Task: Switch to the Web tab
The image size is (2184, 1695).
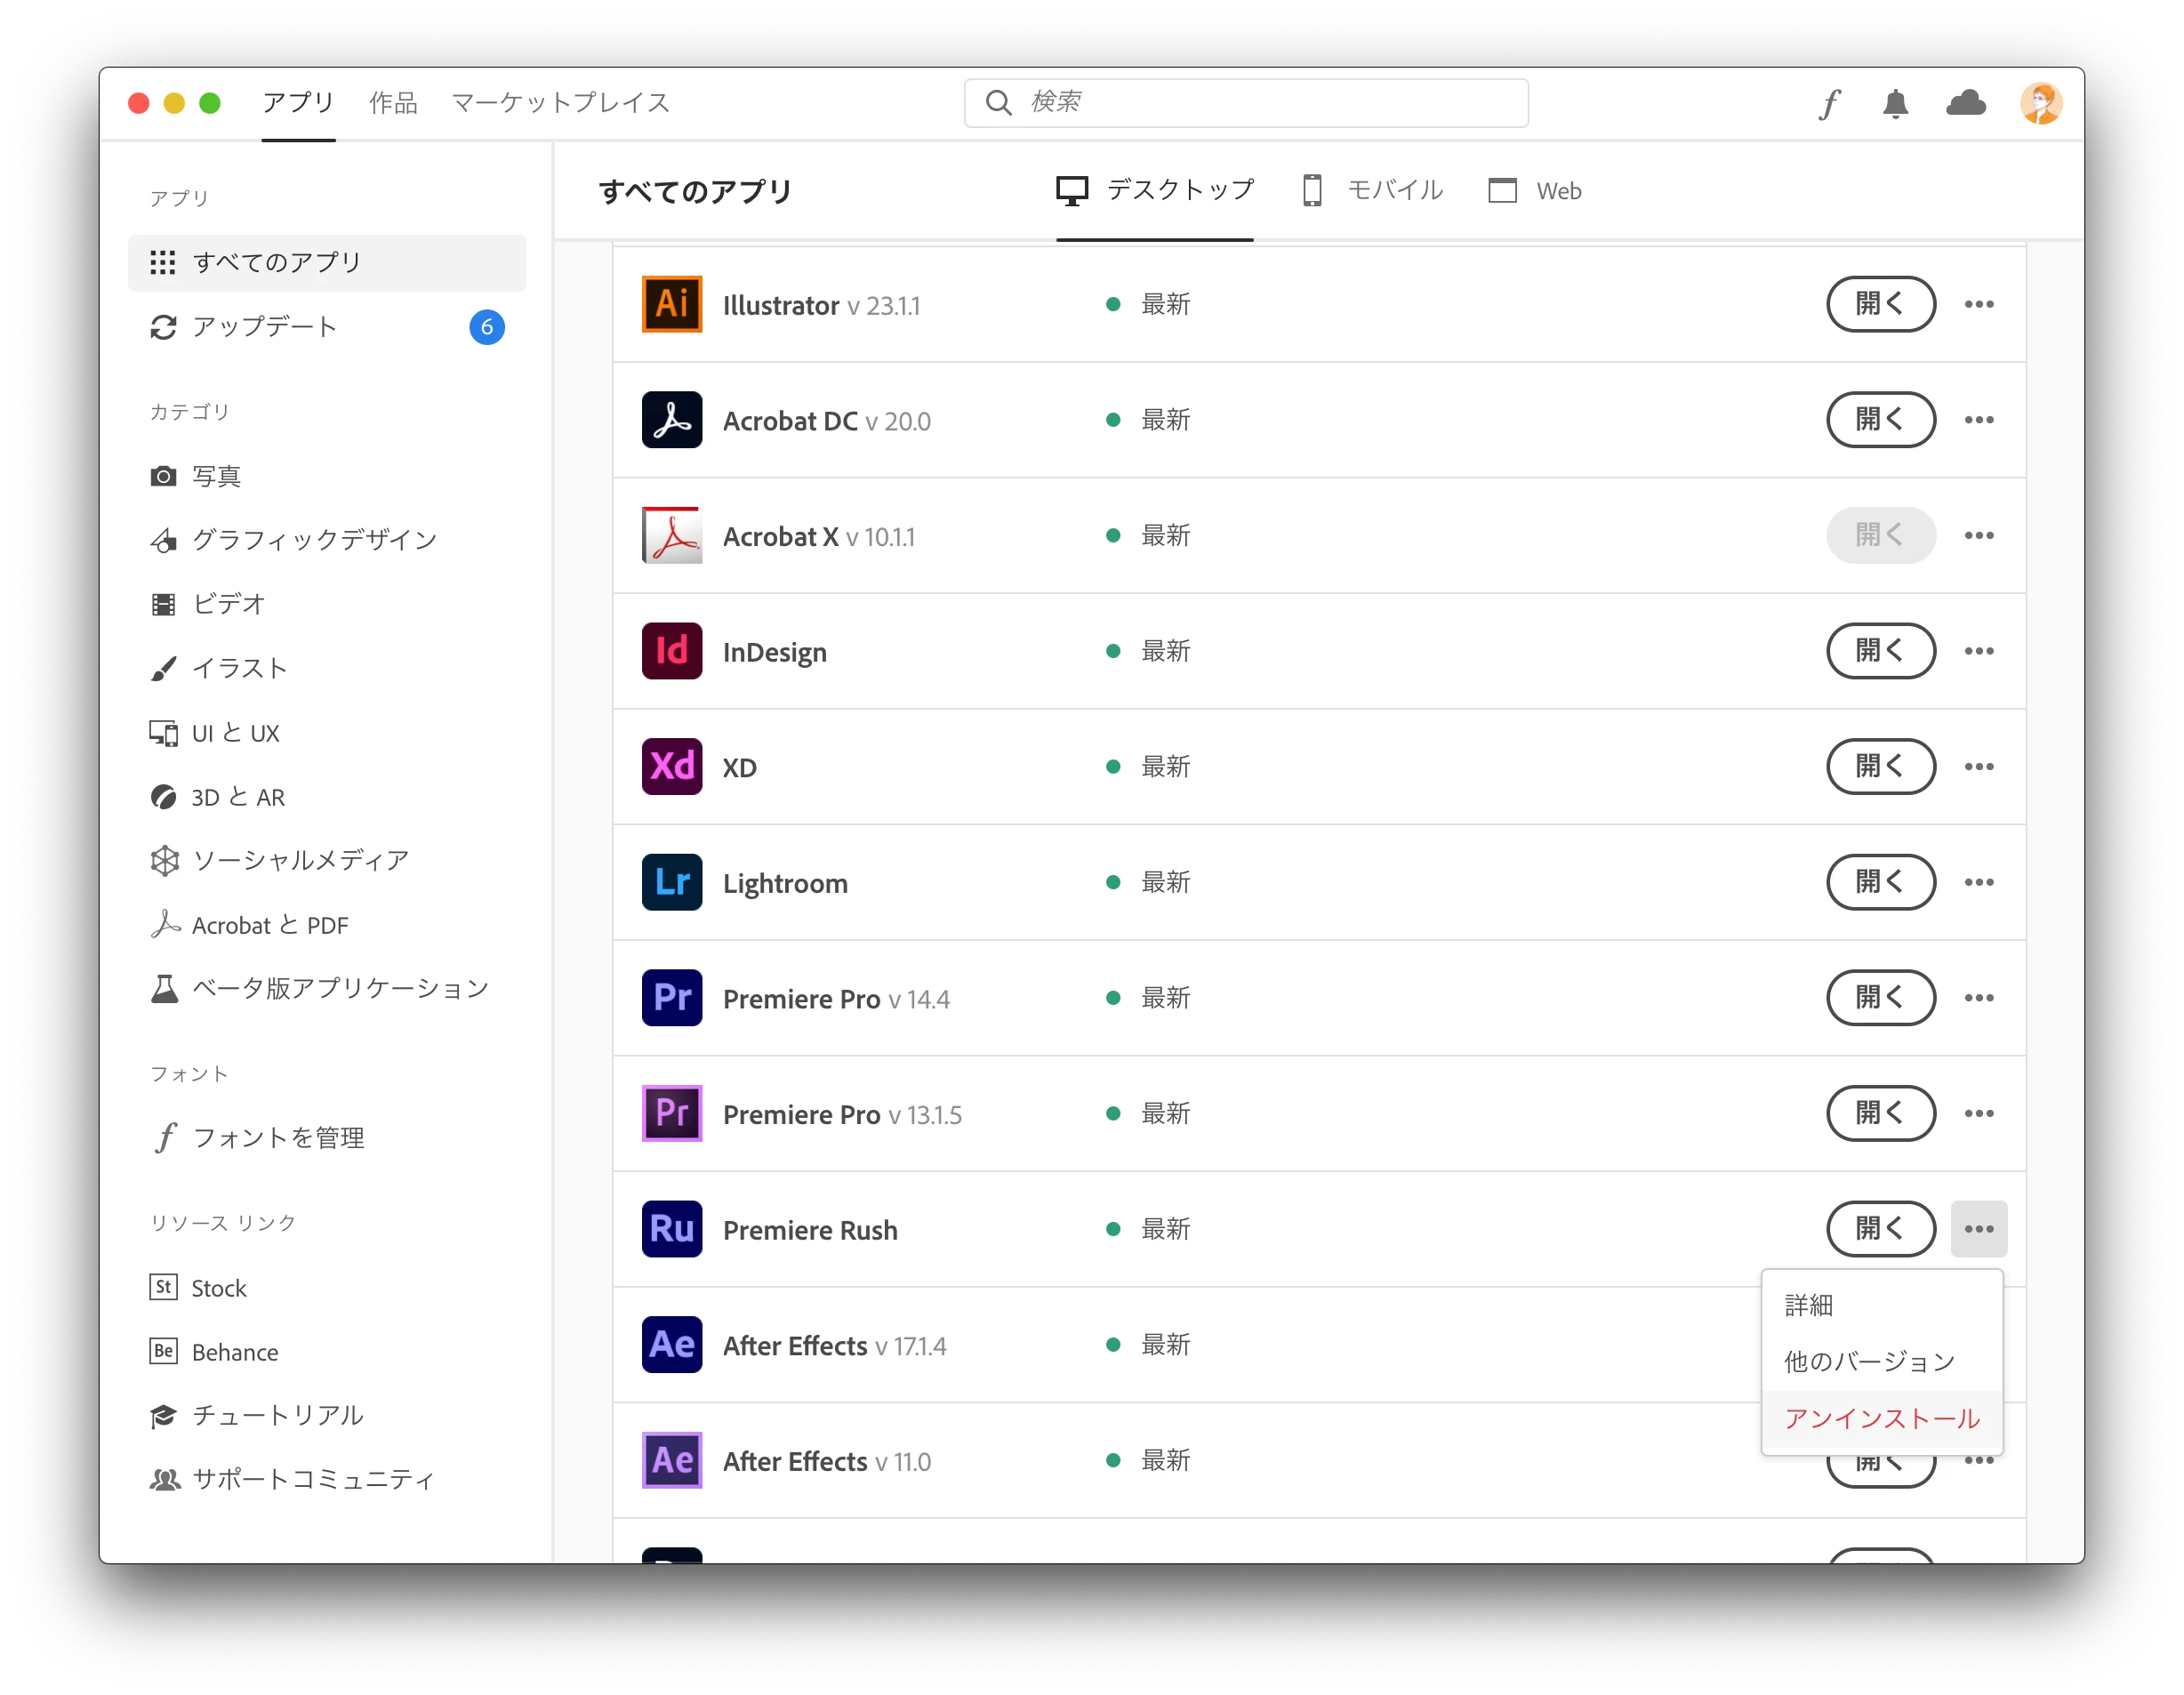Action: [1535, 190]
